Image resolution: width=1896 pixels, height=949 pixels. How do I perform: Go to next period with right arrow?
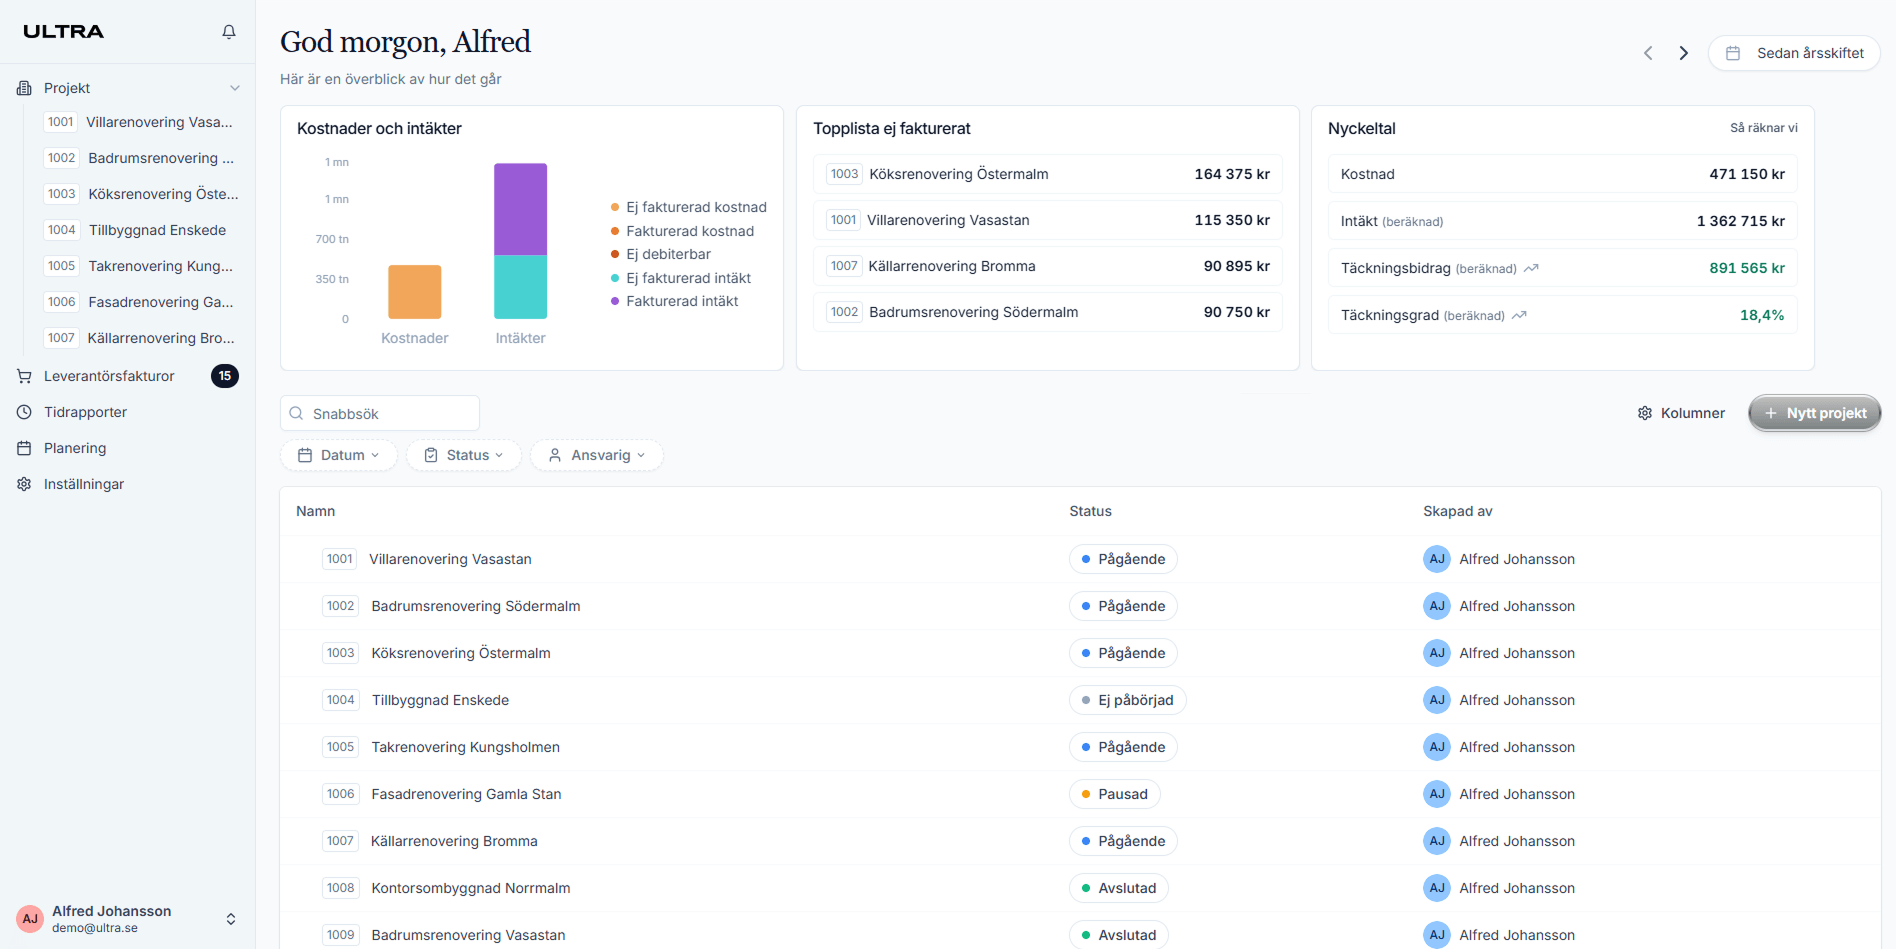pyautogui.click(x=1684, y=53)
